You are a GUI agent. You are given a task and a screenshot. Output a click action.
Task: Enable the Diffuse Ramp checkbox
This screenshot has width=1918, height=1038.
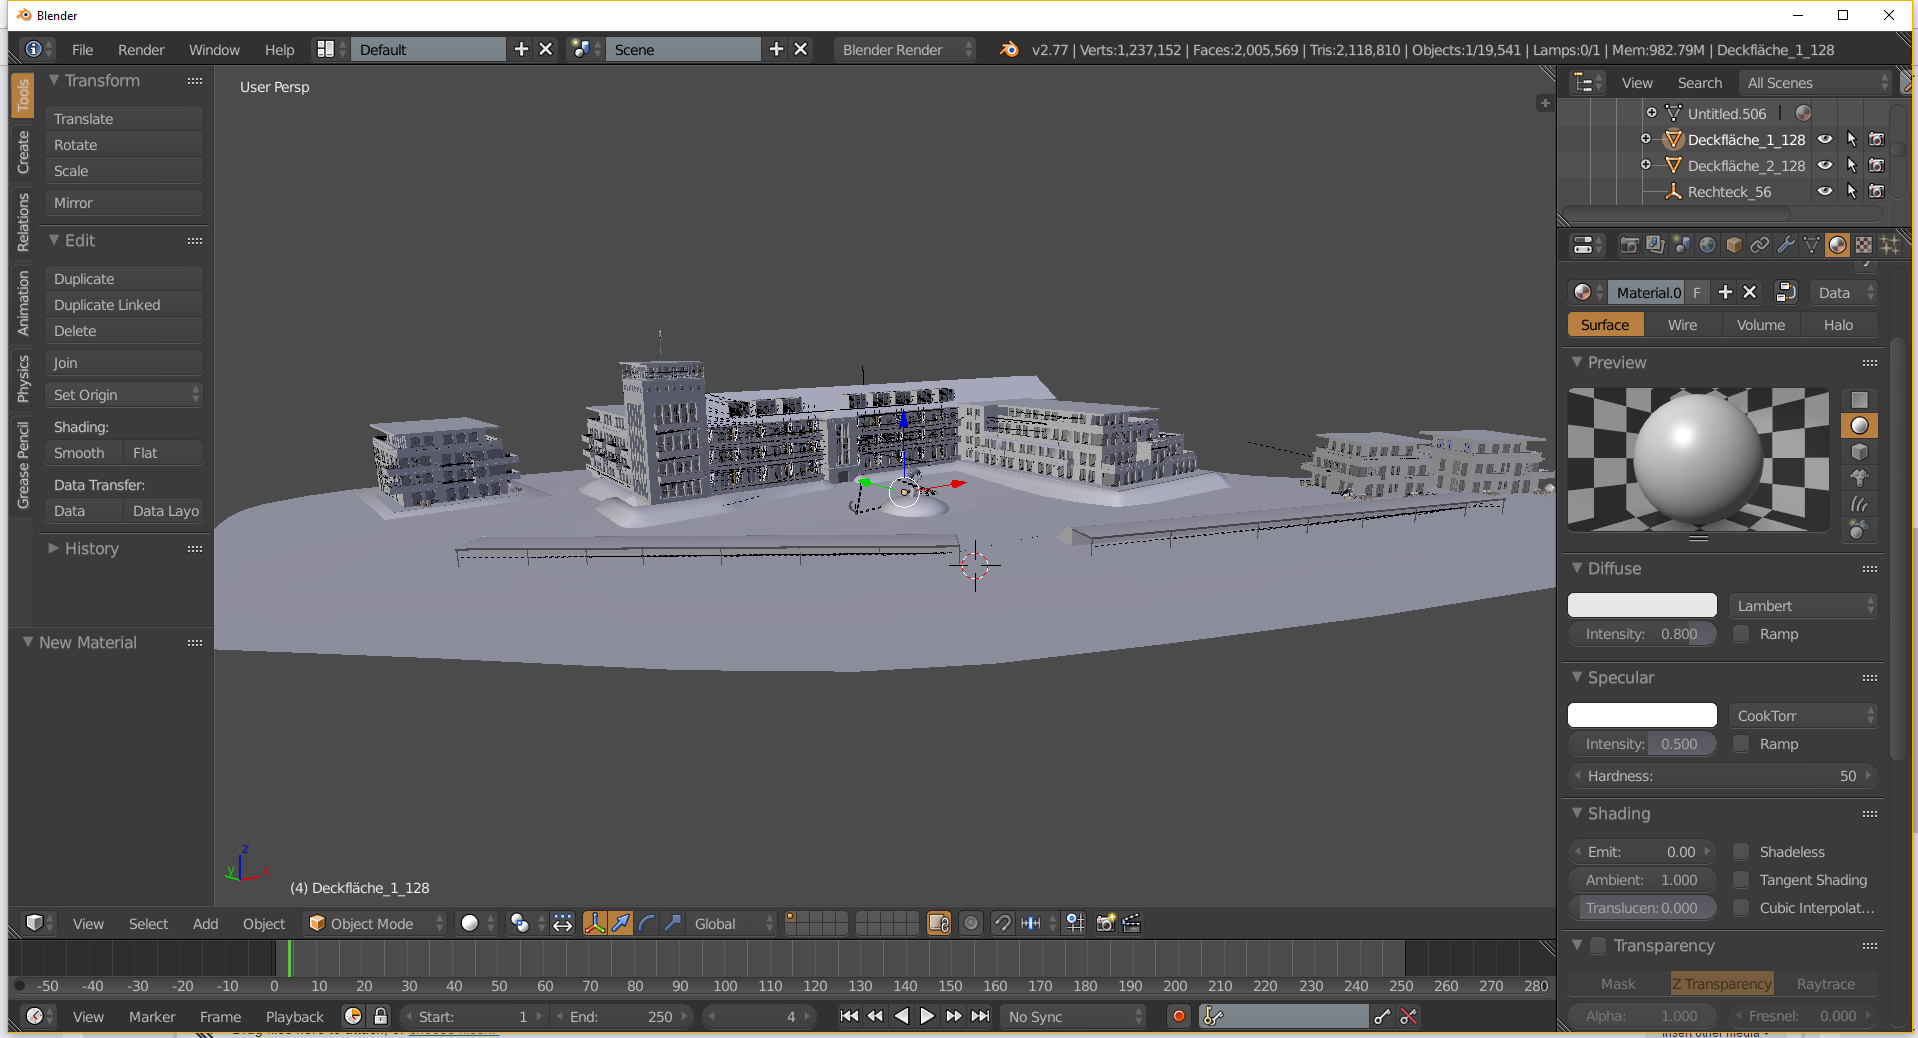1741,633
